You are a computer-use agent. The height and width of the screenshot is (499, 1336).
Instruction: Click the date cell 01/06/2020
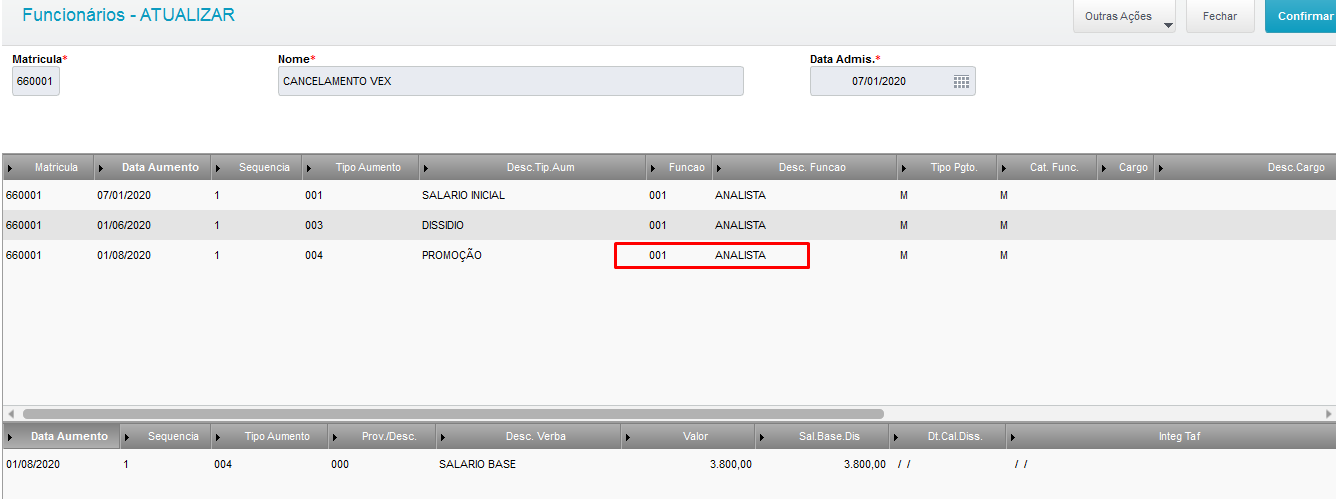coord(124,225)
